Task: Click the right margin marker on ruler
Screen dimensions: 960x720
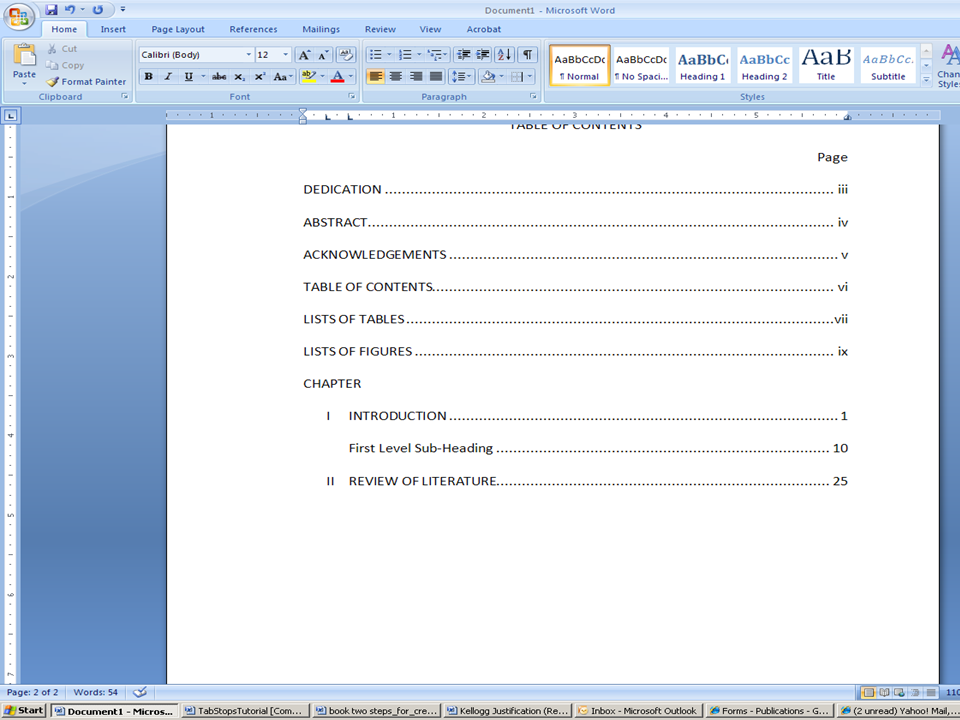Action: [847, 117]
